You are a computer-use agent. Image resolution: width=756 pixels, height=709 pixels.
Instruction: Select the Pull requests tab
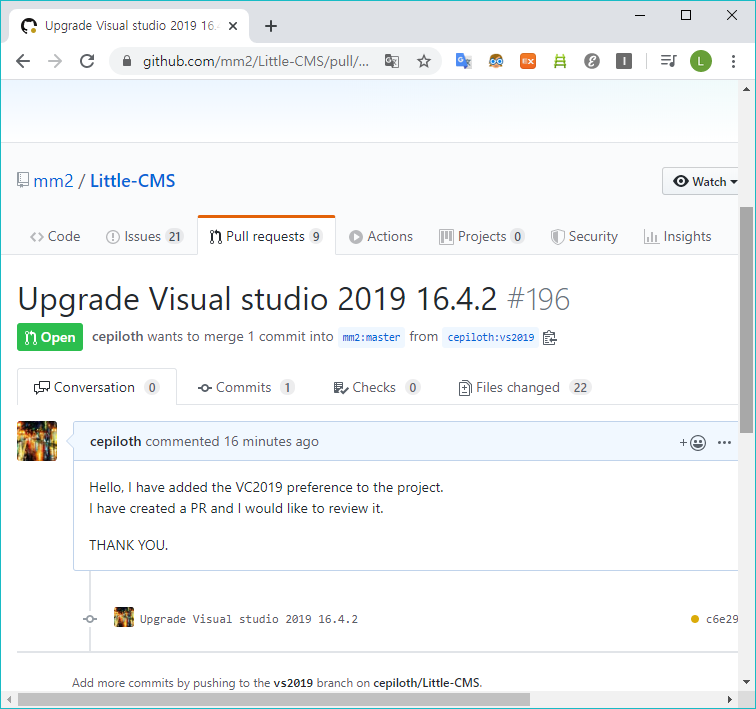point(266,237)
